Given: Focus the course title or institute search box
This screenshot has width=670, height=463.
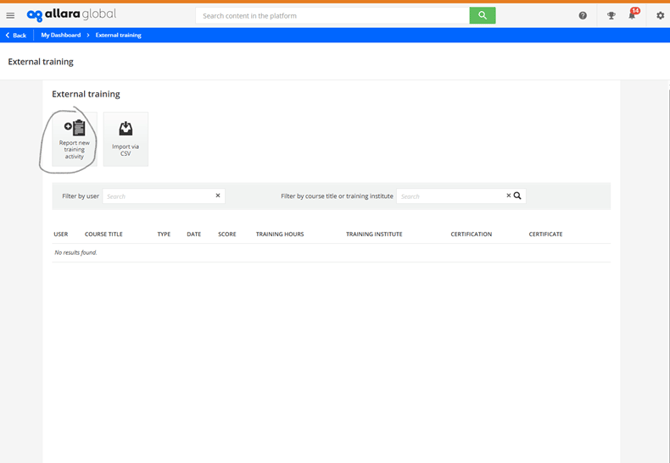Looking at the screenshot, I should (450, 196).
